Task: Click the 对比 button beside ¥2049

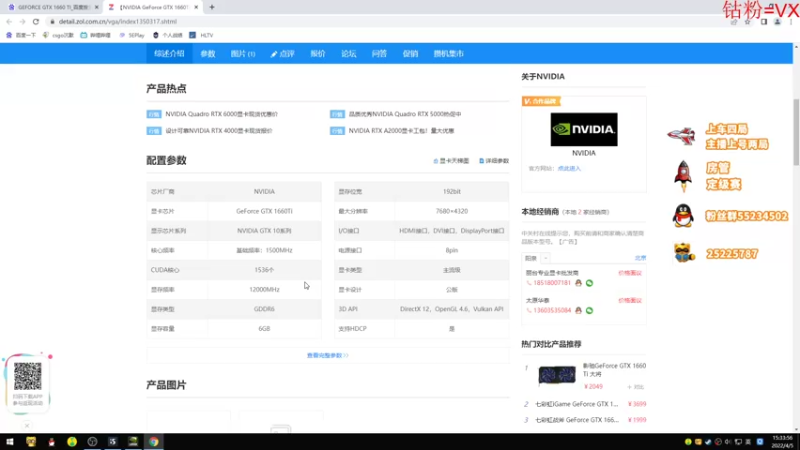Action: point(636,387)
